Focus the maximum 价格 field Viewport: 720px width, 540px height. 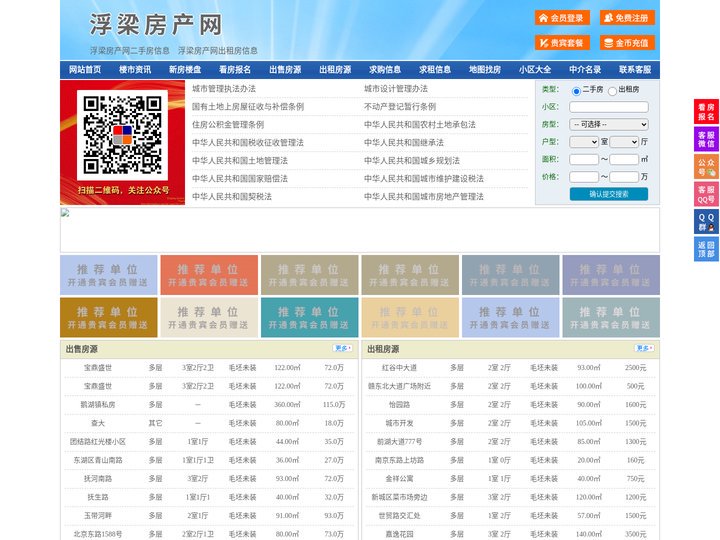point(624,177)
